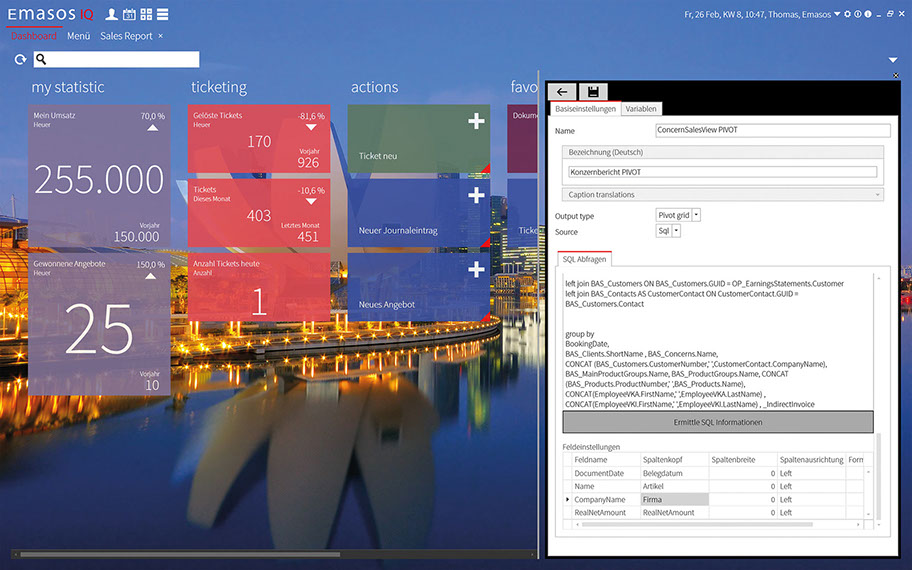Open the Source Sql dropdown
This screenshot has height=570, width=912.
coord(676,231)
